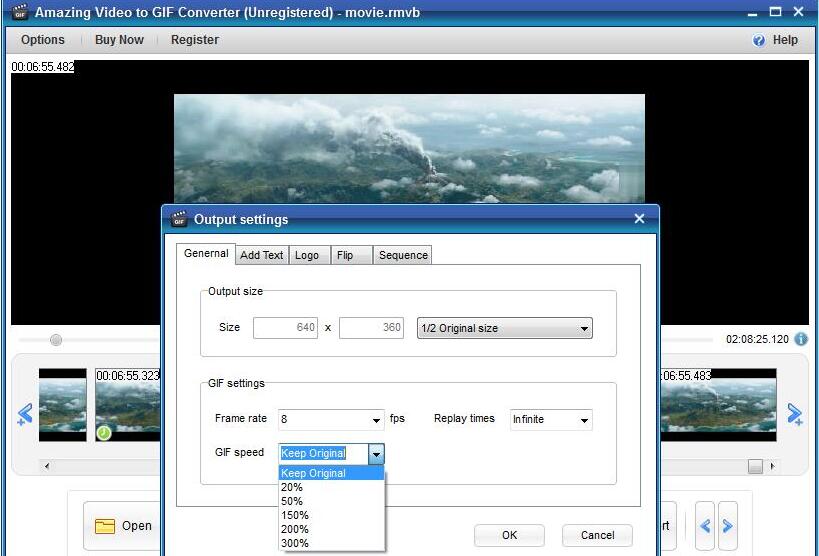
Task: Choose 200% GIF speed
Action: [x=331, y=529]
